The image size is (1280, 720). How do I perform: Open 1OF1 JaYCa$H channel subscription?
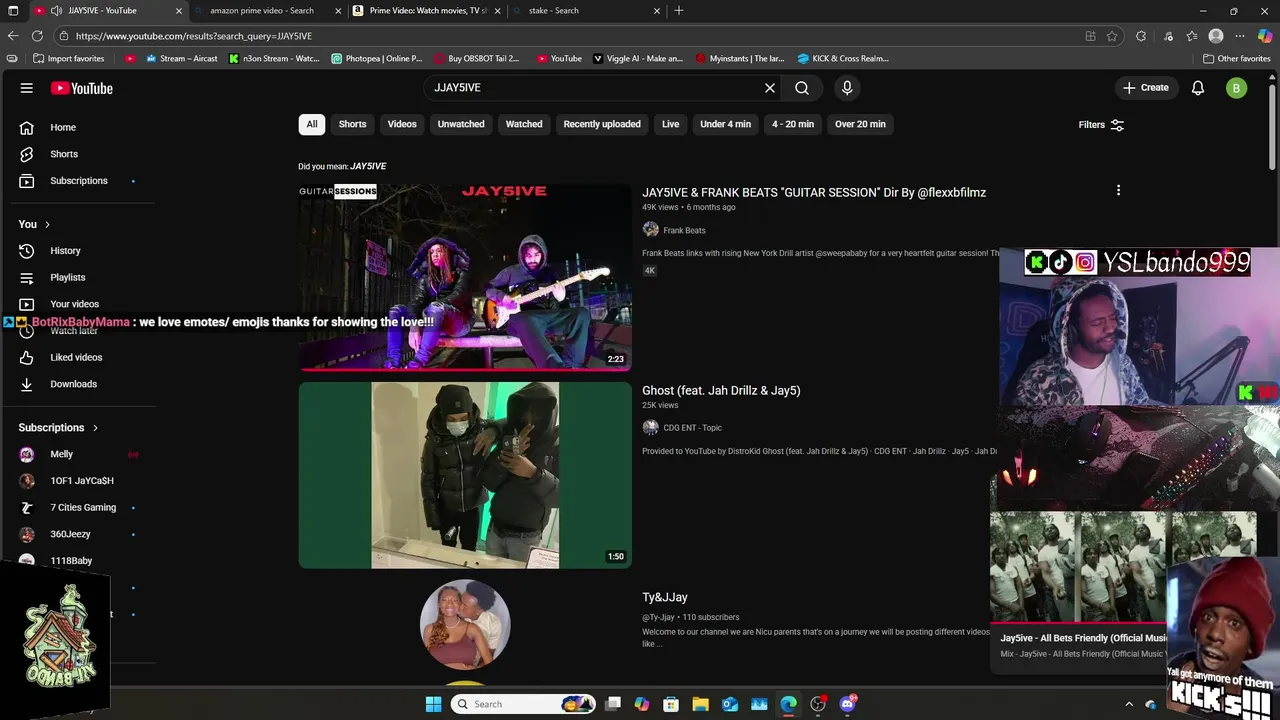80,481
